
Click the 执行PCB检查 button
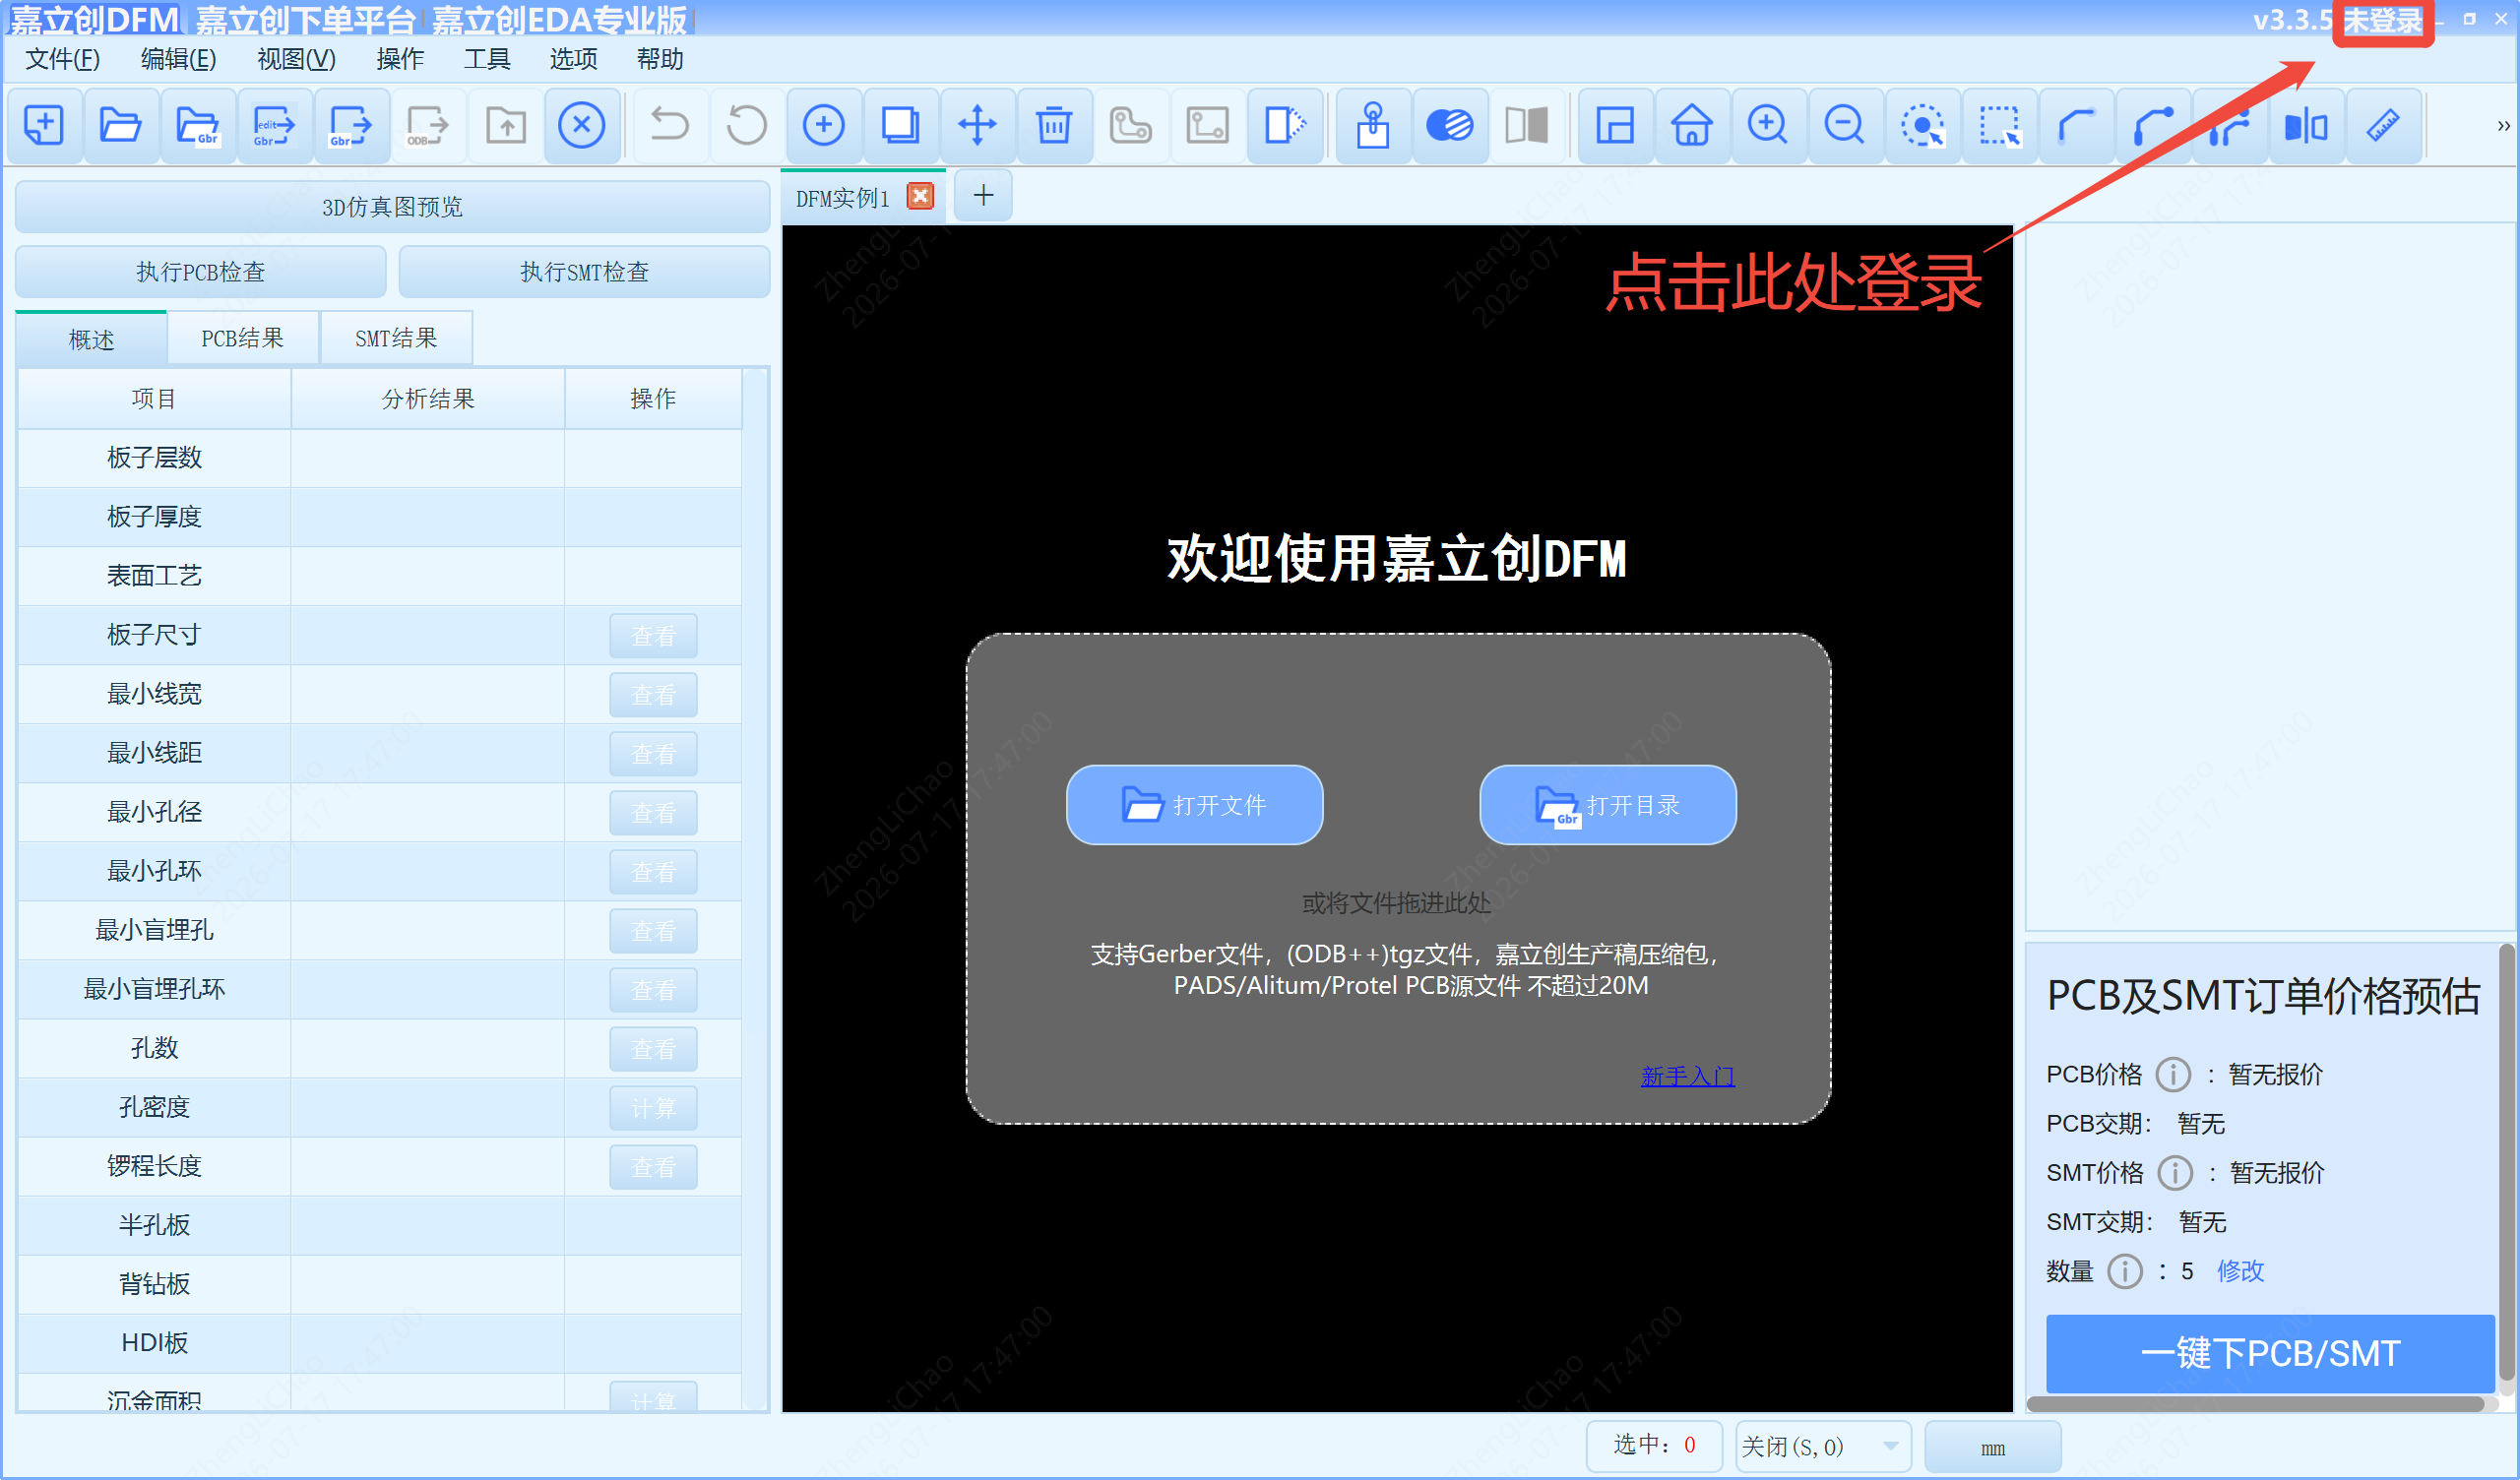(201, 272)
